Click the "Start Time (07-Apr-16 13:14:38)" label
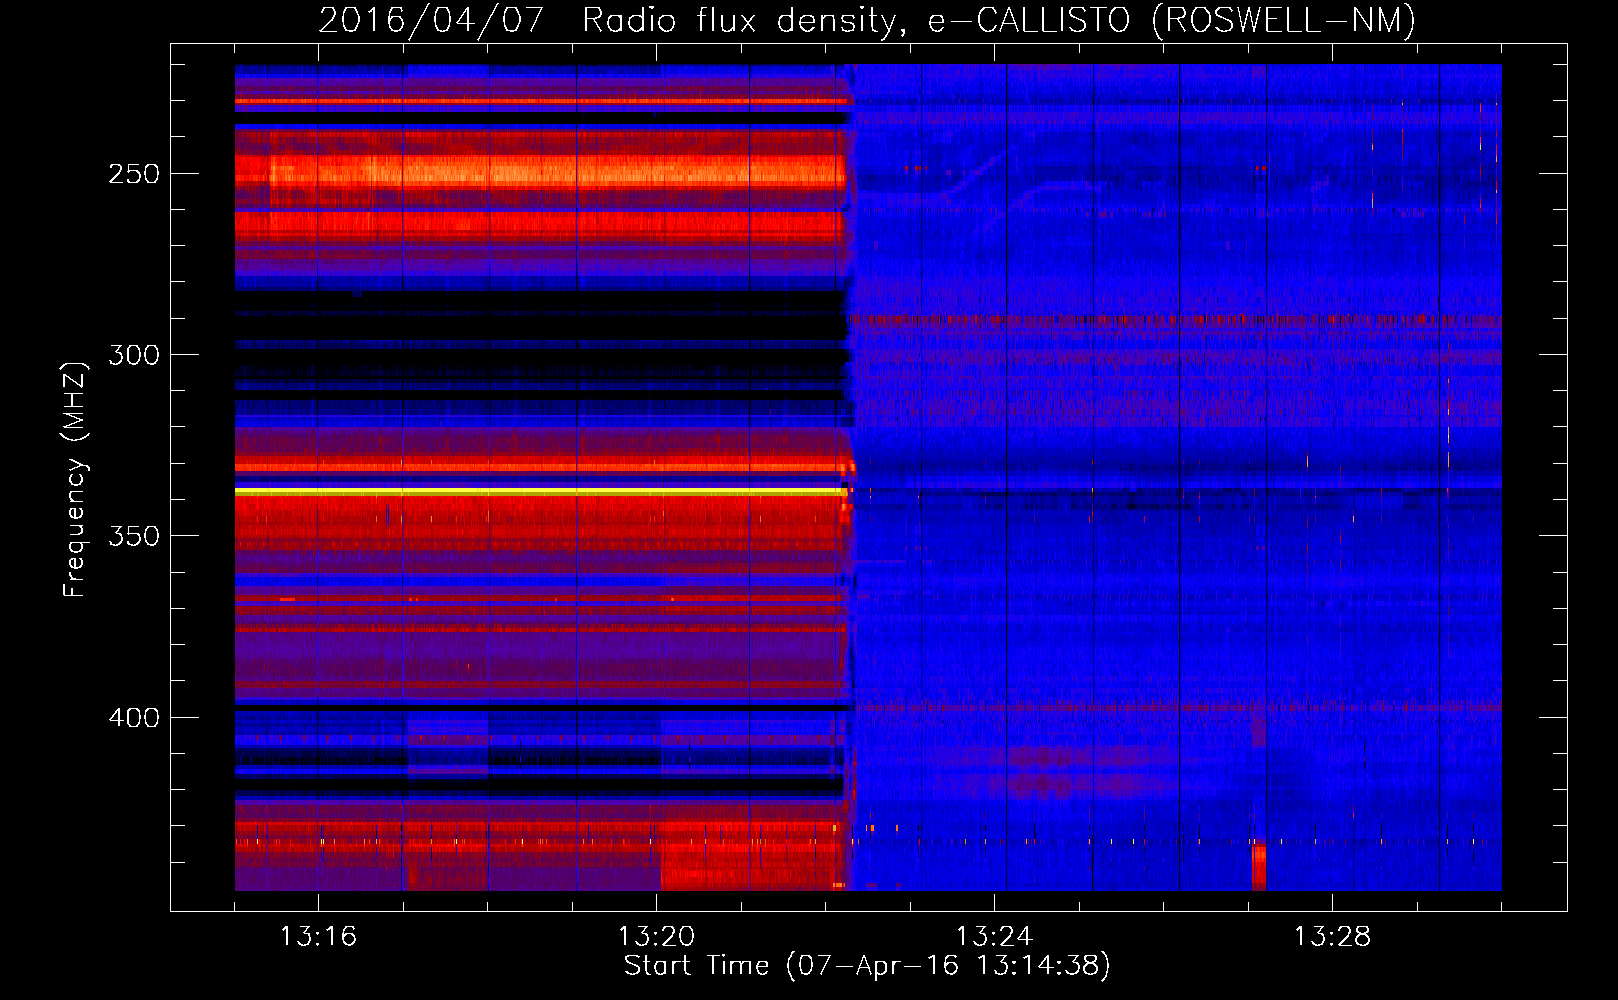The image size is (1618, 1000). coord(867,966)
